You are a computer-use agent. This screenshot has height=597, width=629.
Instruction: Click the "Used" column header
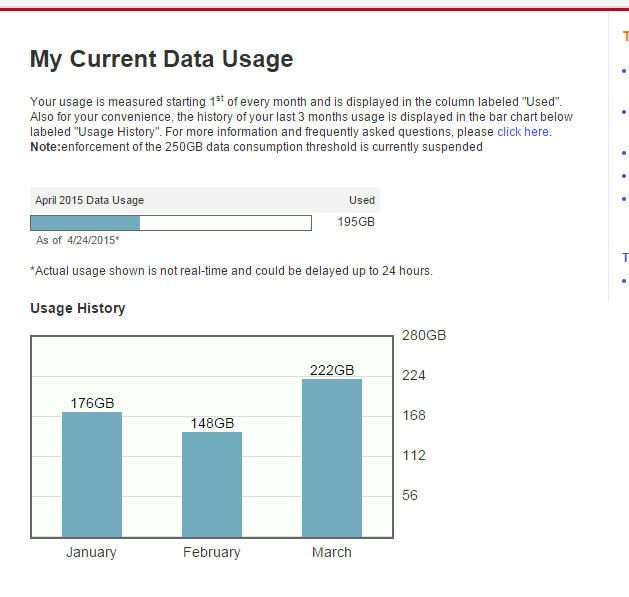point(361,200)
